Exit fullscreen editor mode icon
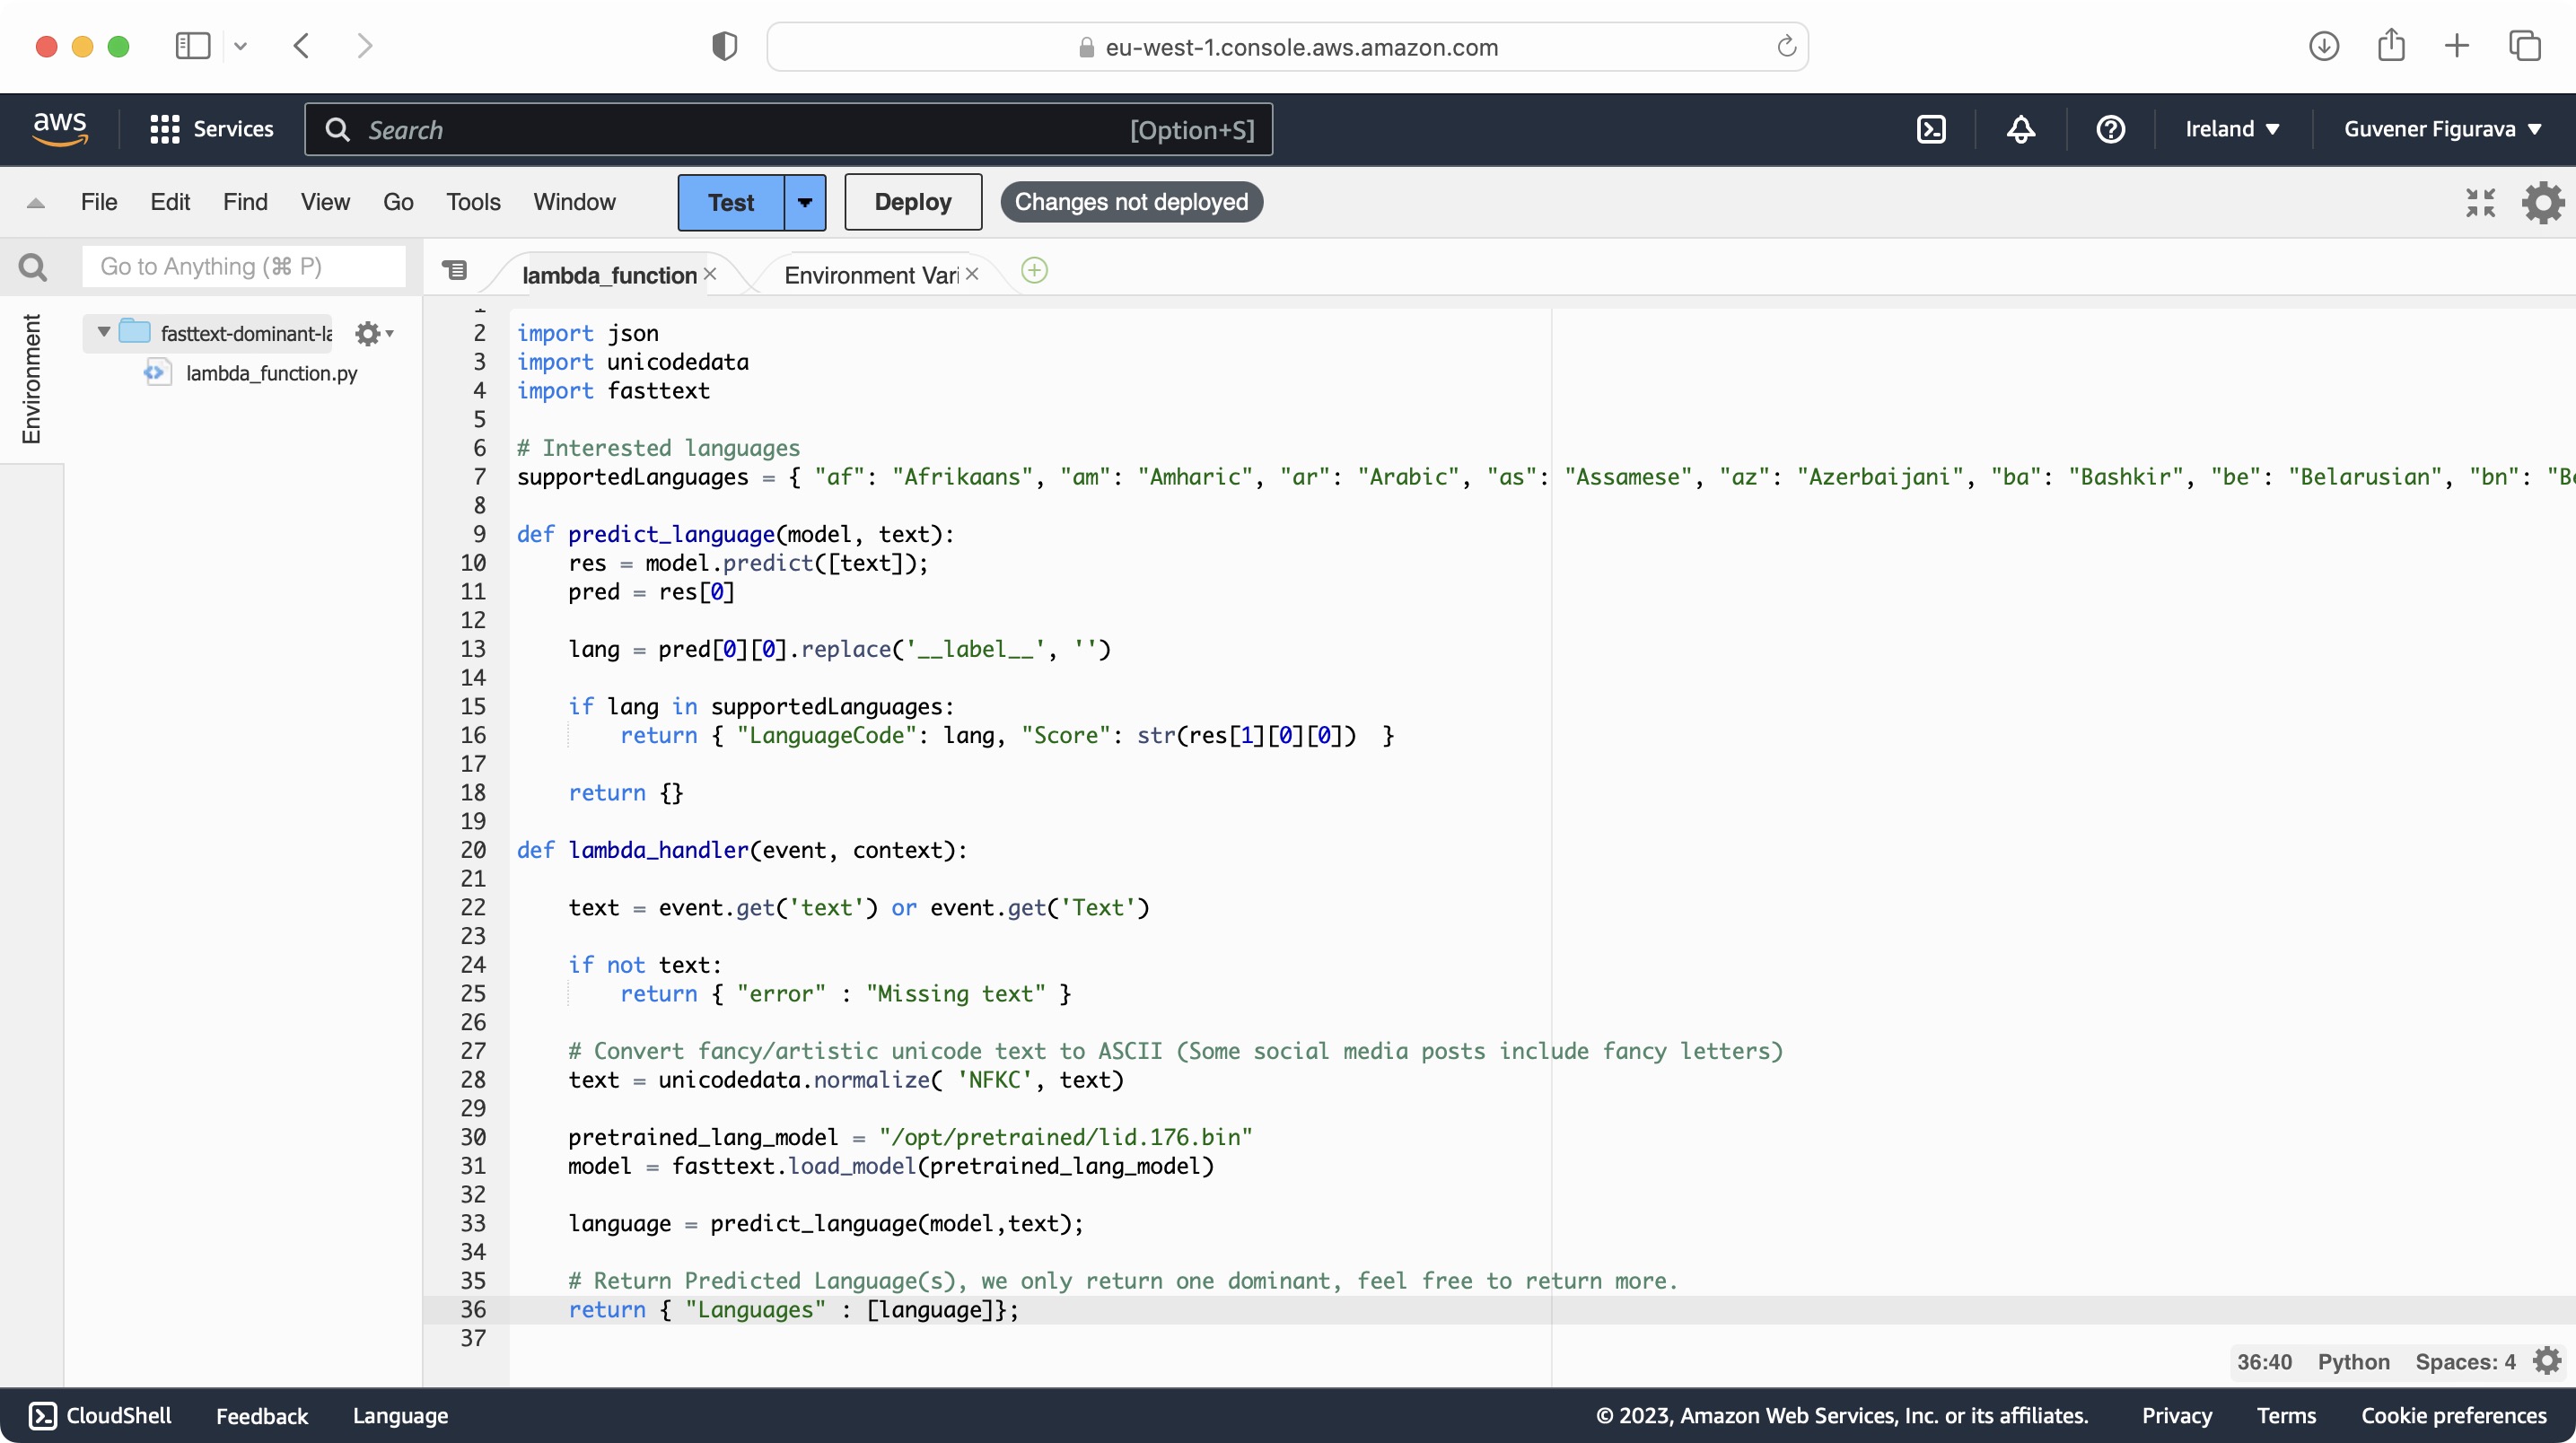 tap(2480, 202)
